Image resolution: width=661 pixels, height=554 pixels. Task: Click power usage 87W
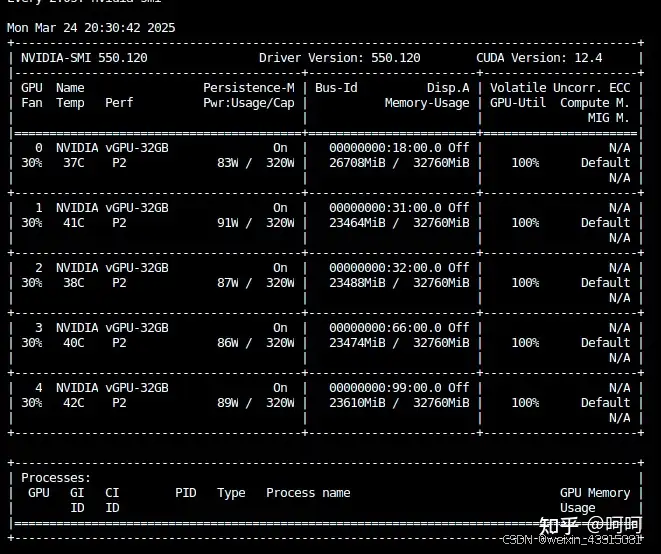pos(228,282)
